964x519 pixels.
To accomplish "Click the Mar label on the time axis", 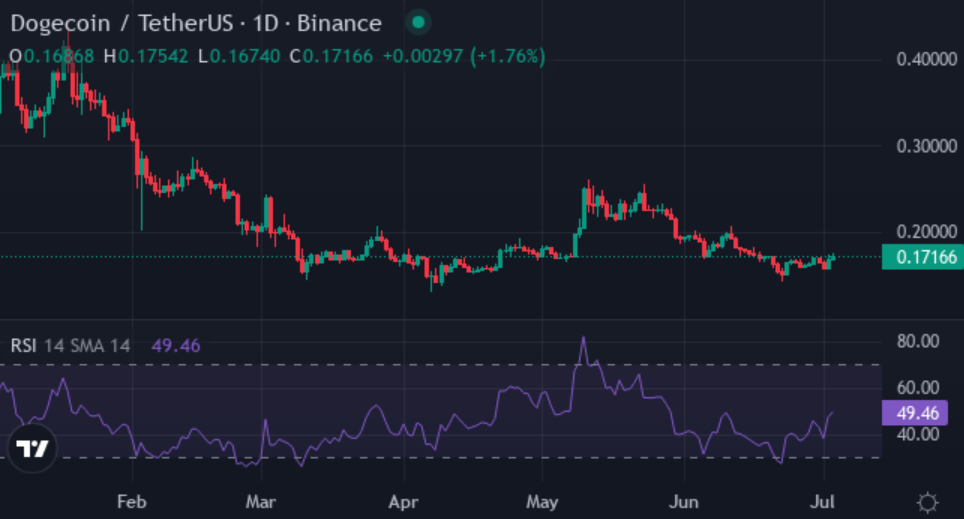I will click(x=261, y=500).
